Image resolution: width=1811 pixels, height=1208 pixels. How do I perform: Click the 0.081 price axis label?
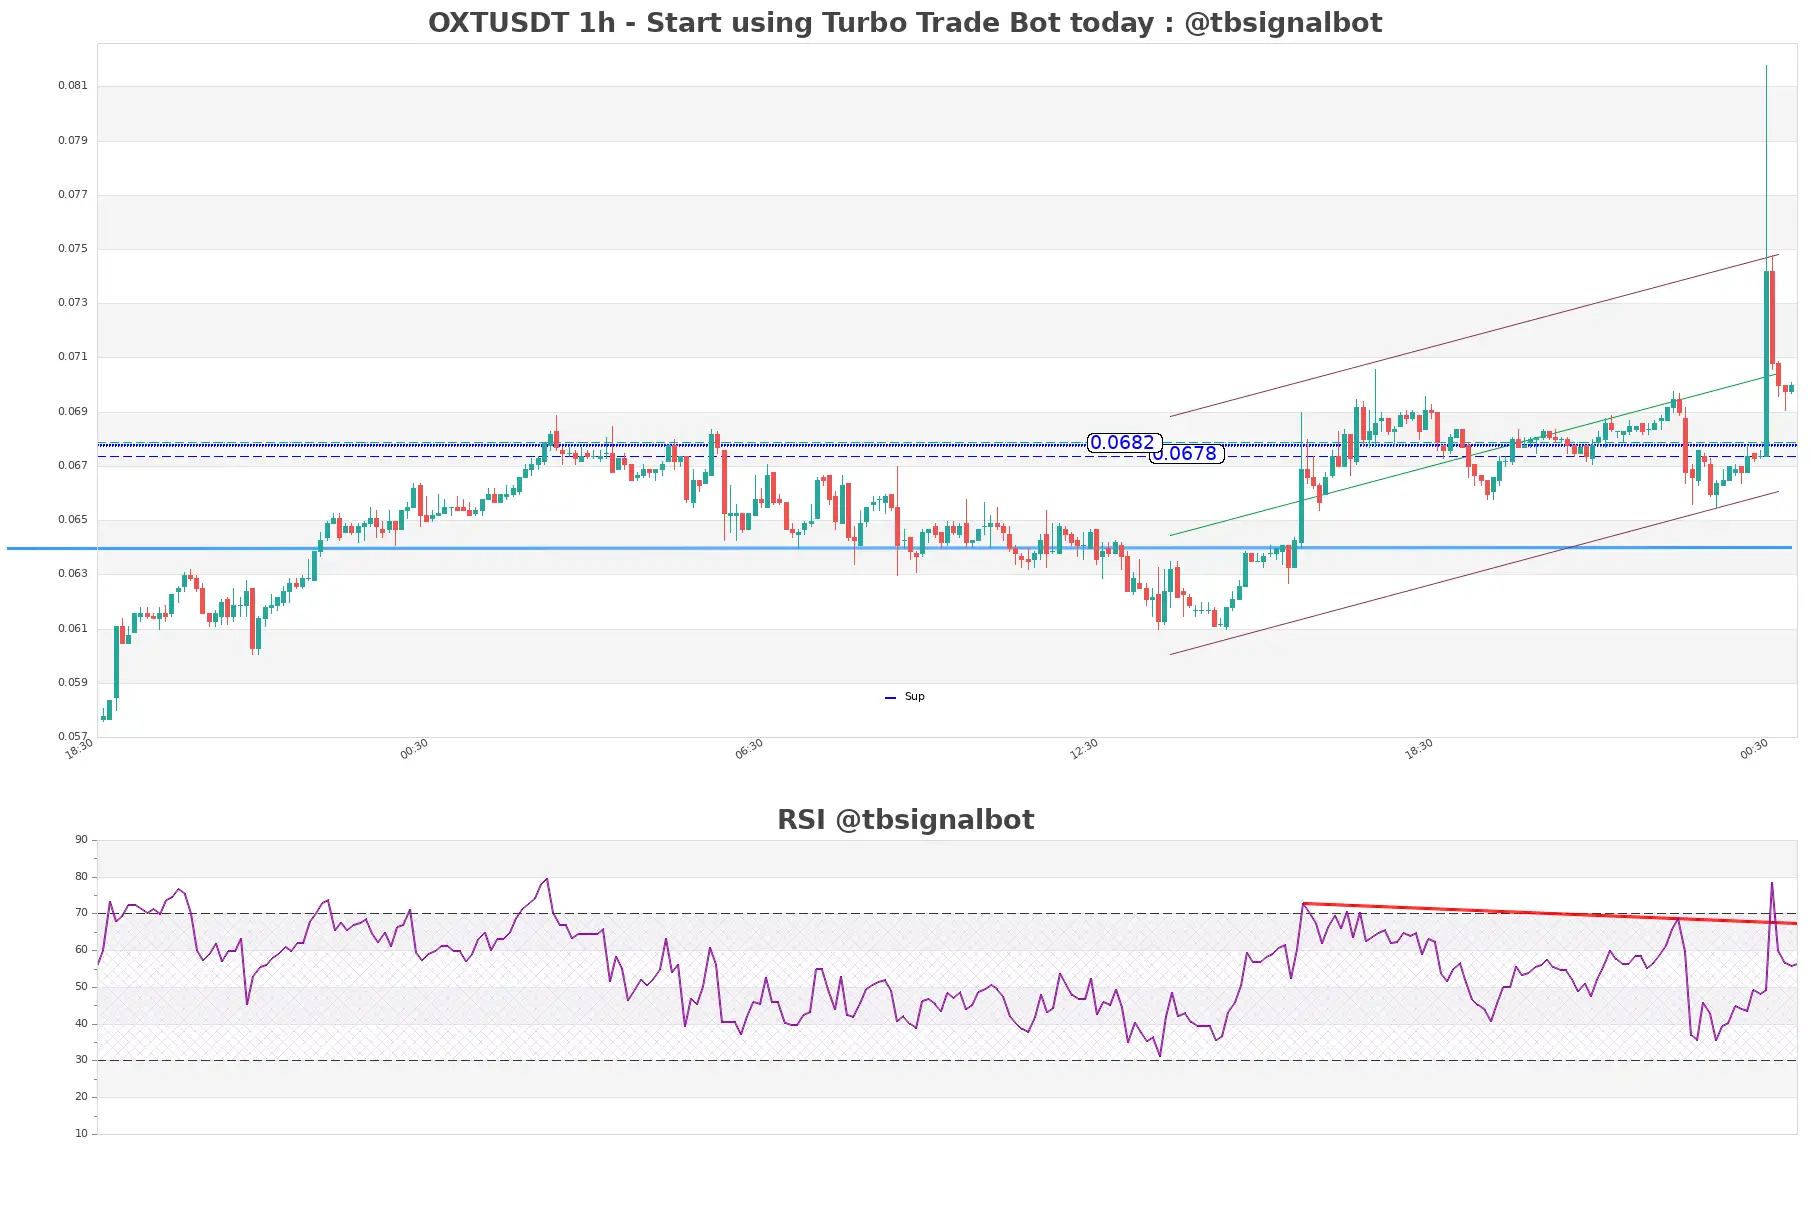(73, 86)
